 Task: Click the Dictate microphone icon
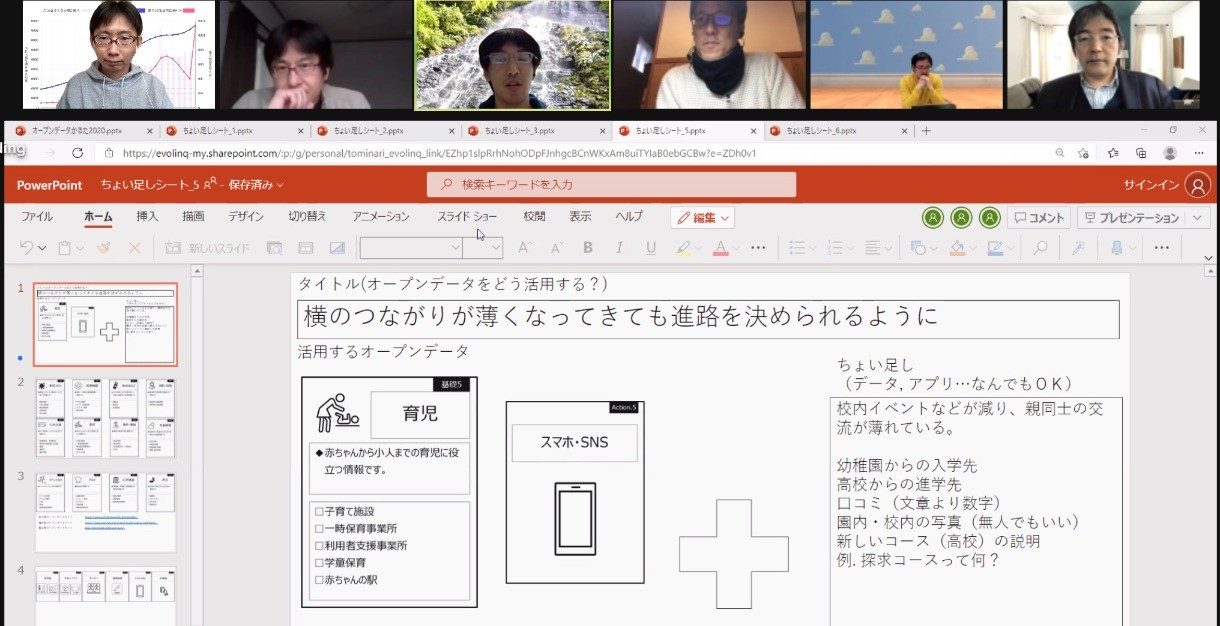[x=1118, y=248]
